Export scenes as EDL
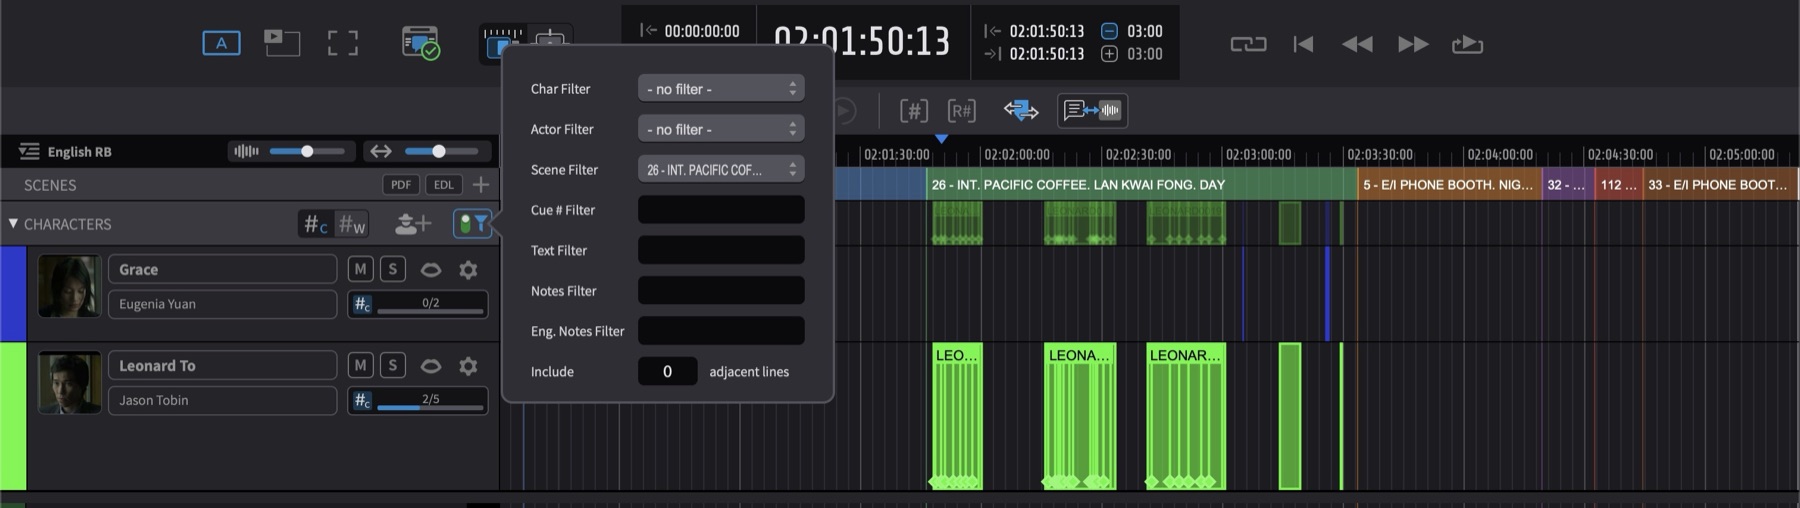Viewport: 1800px width, 508px height. tap(444, 184)
